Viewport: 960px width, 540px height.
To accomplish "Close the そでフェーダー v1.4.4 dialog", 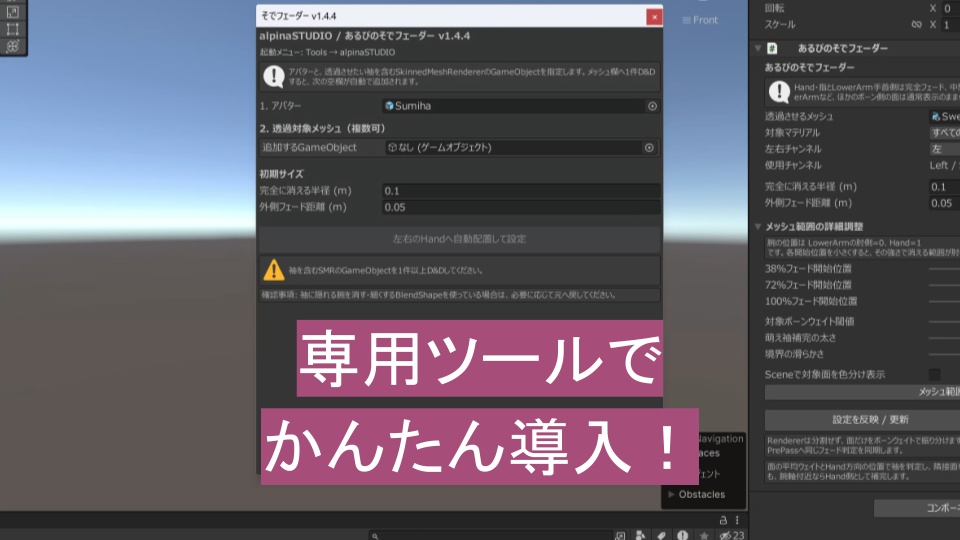I will pyautogui.click(x=654, y=17).
